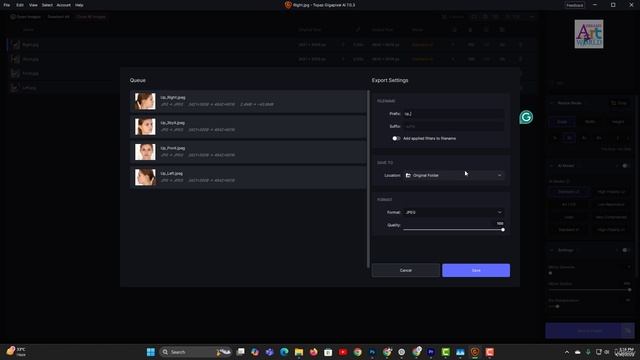Click the Quality slider handle
This screenshot has height=360, width=640.
(503, 230)
